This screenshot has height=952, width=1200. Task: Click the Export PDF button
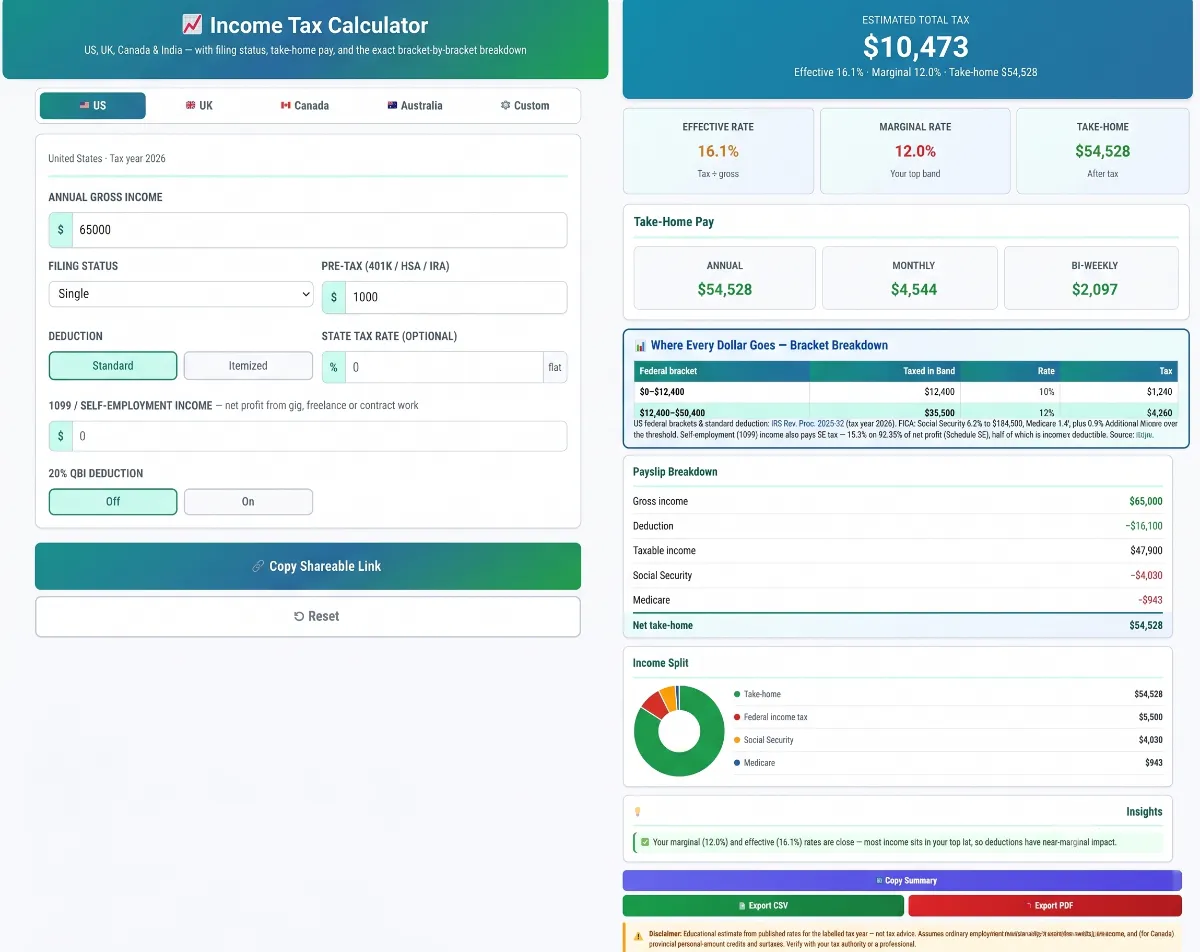point(1045,906)
